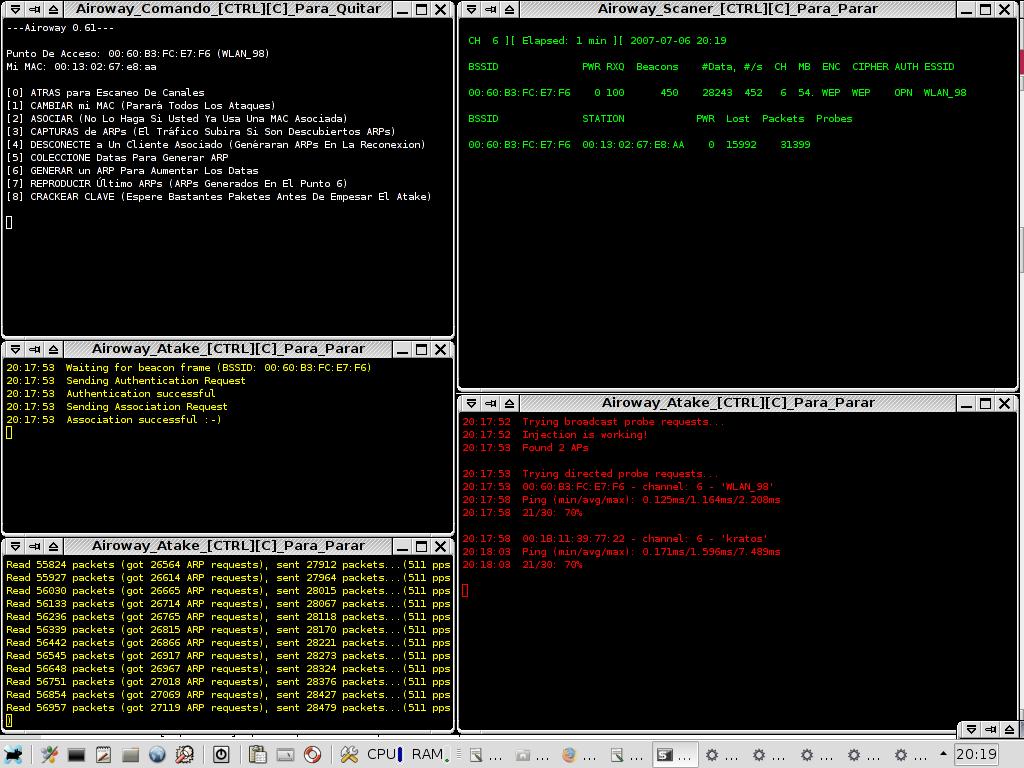
Task: Minimize the Airoway_Comando window
Action: (403, 10)
